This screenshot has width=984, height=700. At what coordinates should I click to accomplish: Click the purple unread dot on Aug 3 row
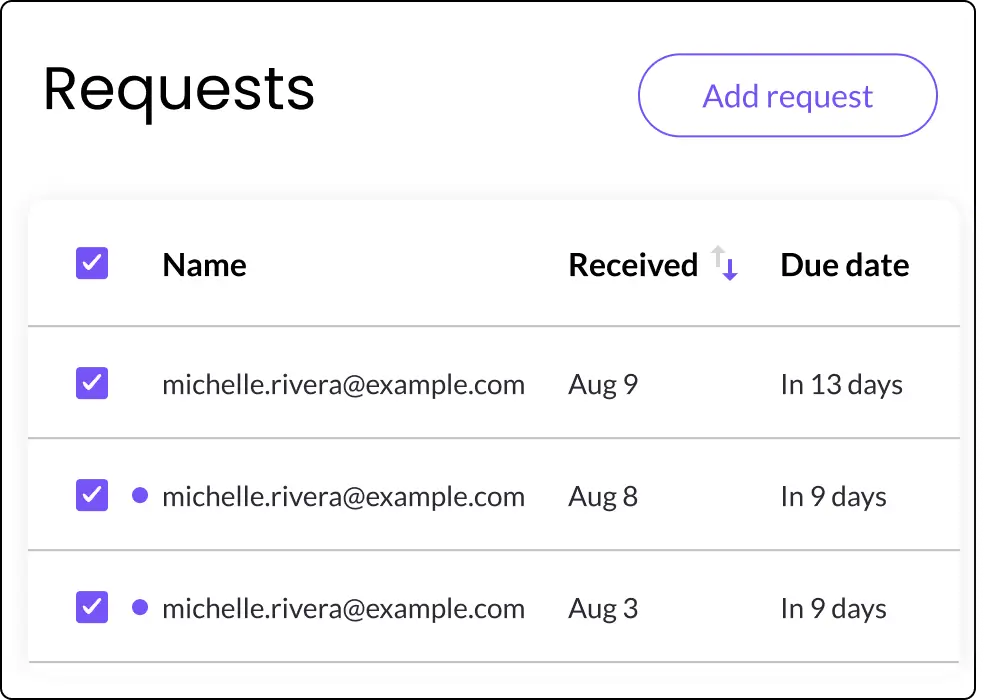click(x=140, y=607)
